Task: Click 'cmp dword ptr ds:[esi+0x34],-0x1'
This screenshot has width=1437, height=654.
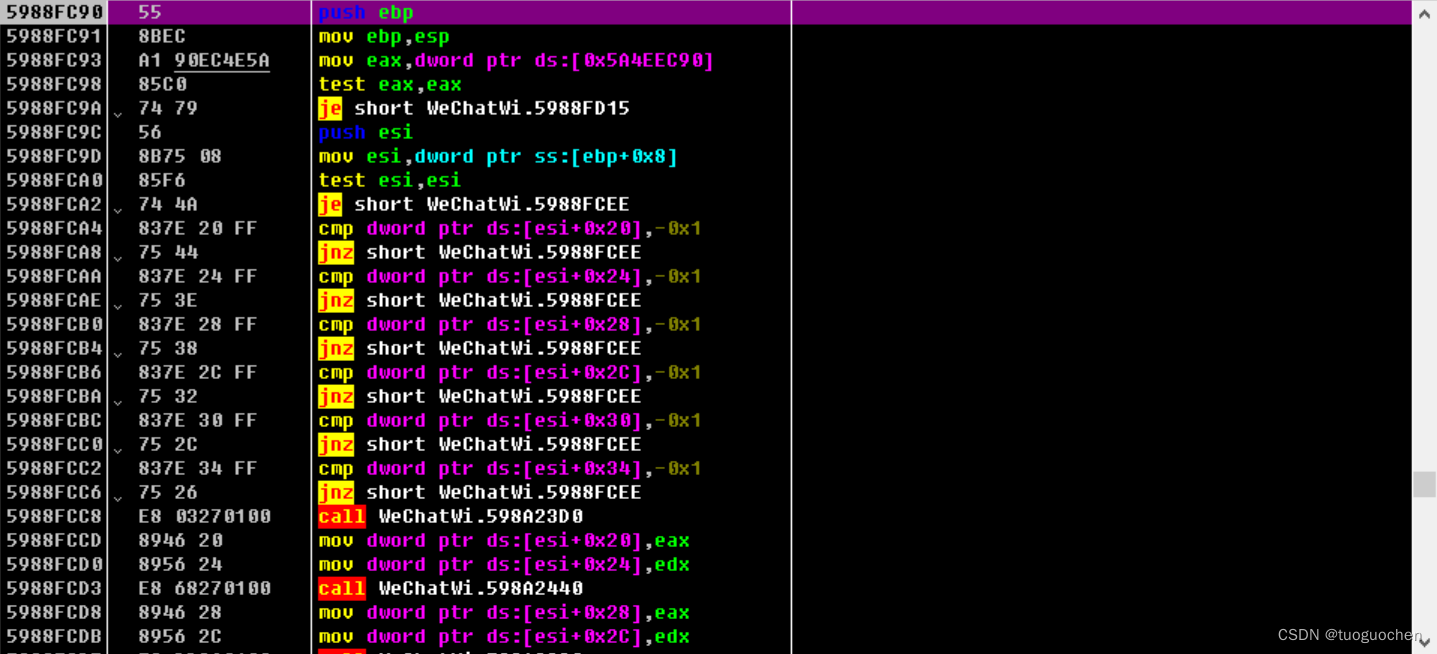Action: (x=510, y=468)
